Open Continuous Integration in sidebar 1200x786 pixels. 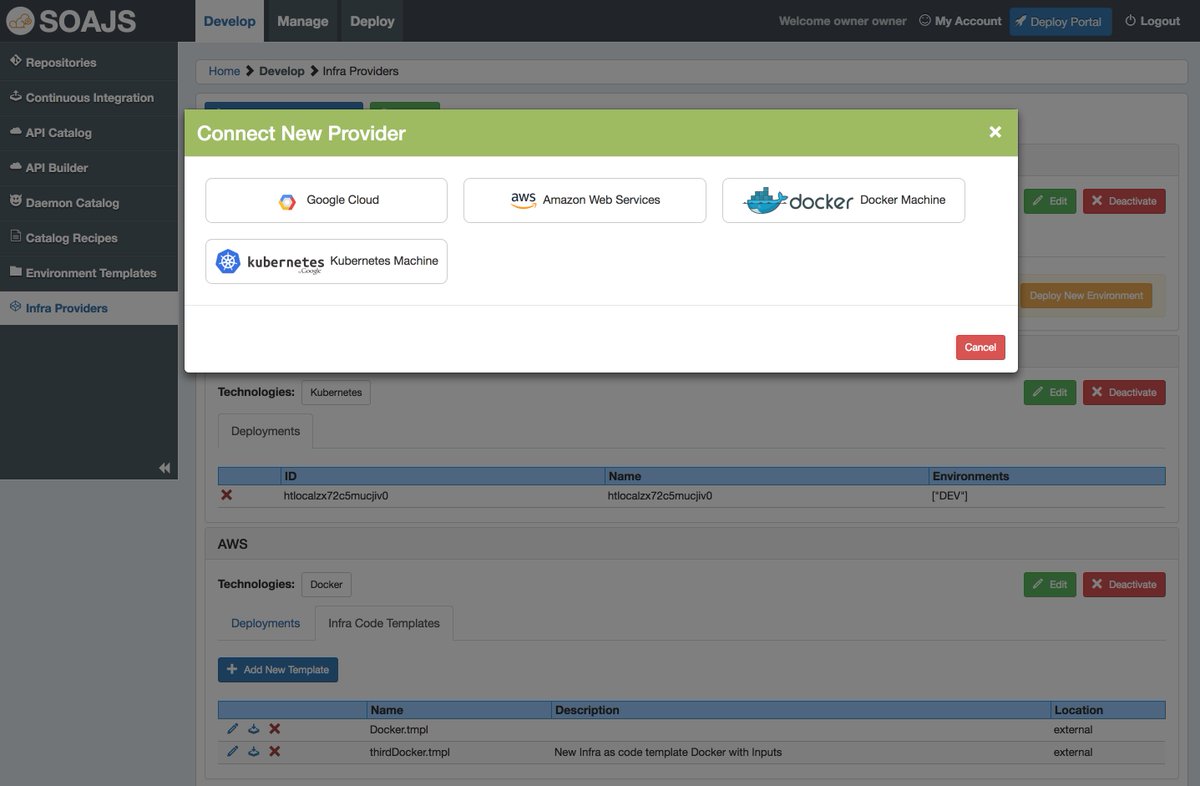click(89, 97)
